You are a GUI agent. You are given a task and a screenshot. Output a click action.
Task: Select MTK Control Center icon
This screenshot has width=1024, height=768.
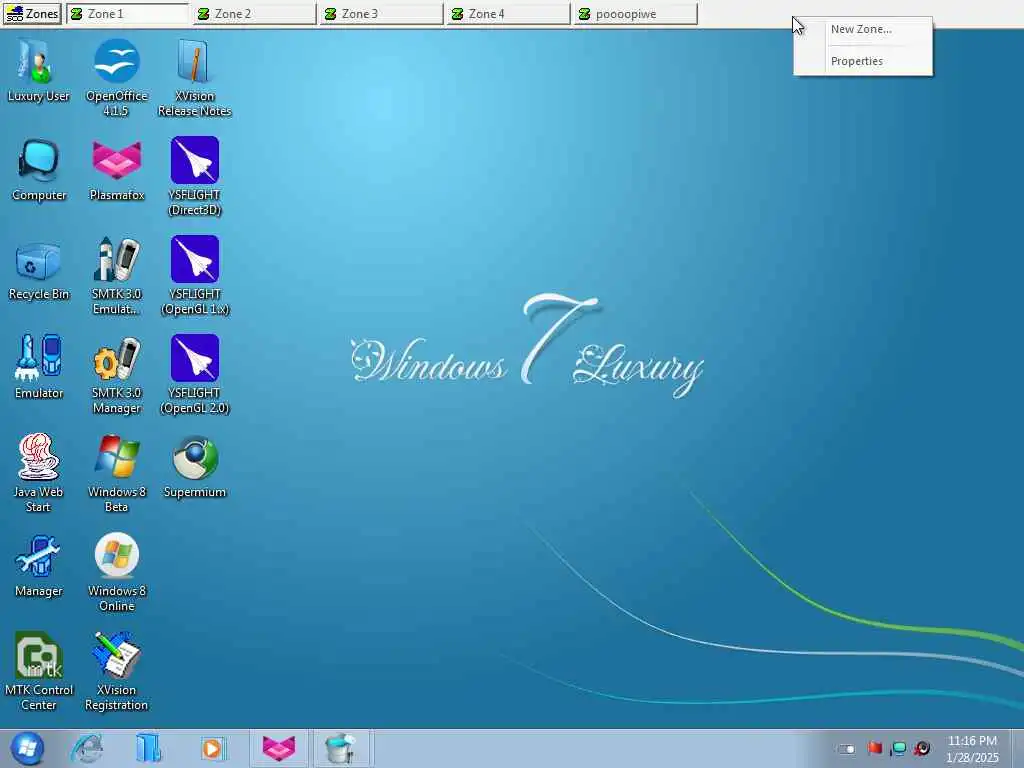pos(39,671)
